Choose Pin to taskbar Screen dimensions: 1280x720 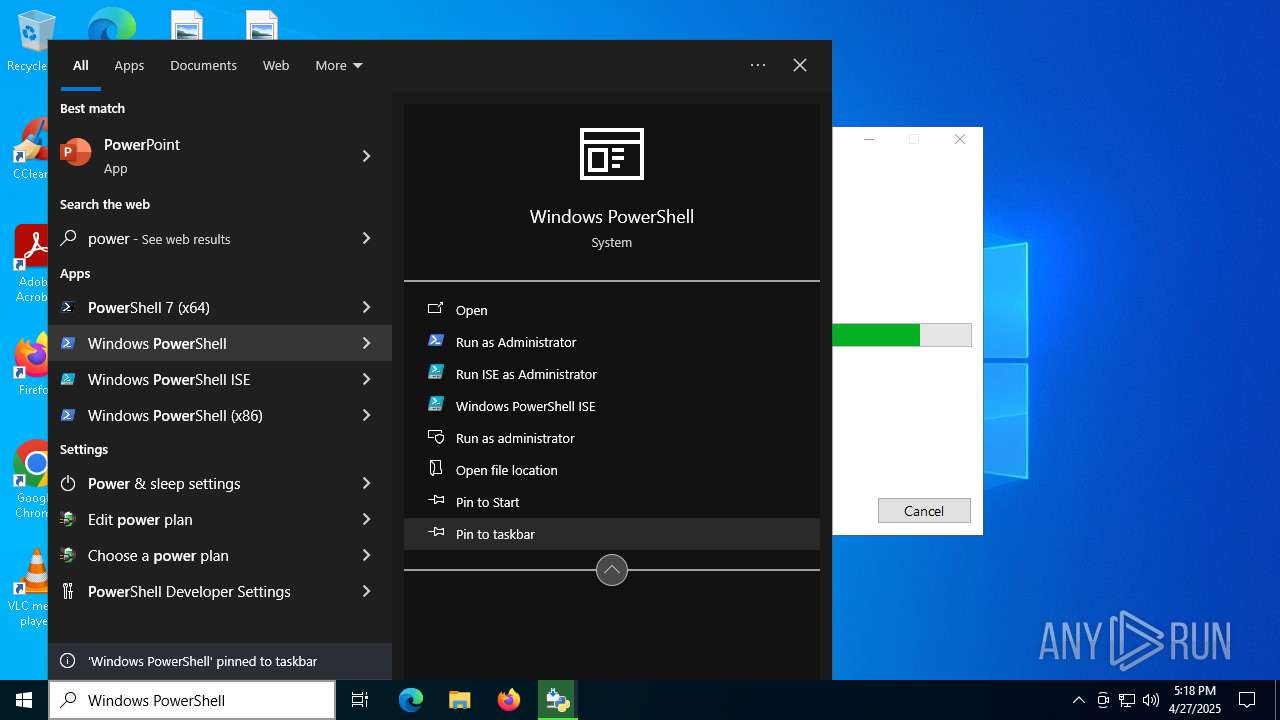(x=612, y=534)
